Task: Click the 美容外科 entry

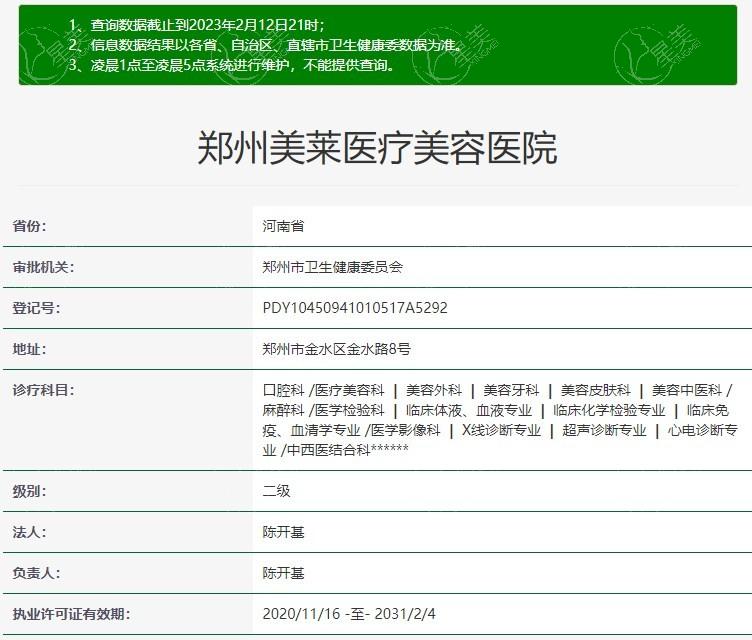Action: [x=434, y=391]
